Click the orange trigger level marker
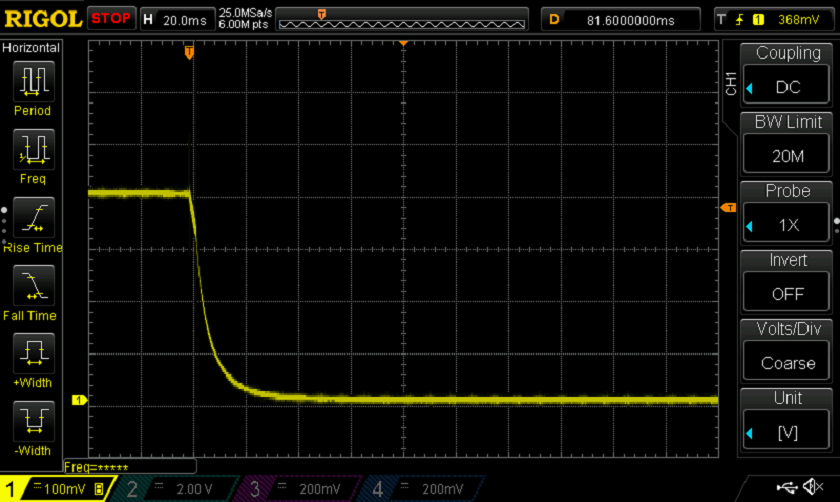 (x=728, y=208)
